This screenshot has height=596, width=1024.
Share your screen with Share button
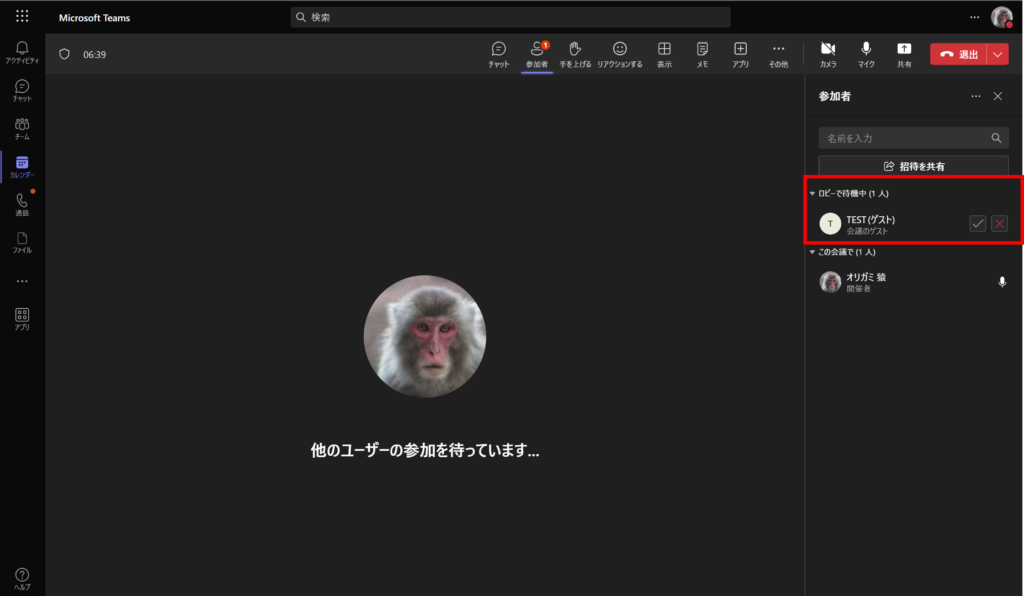(x=904, y=54)
